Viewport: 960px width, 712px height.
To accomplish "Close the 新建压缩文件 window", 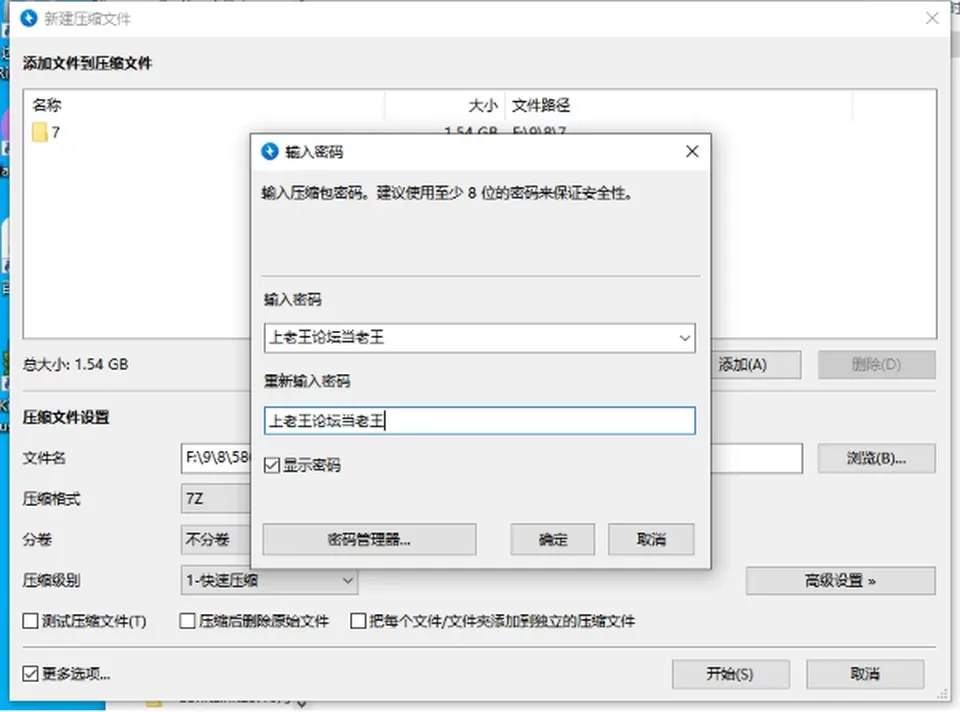I will 932,18.
